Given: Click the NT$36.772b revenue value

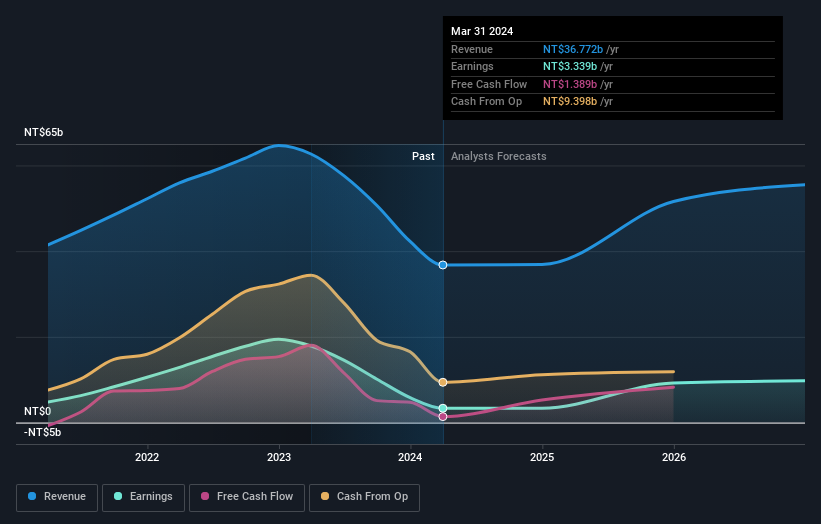Looking at the screenshot, I should tap(573, 49).
